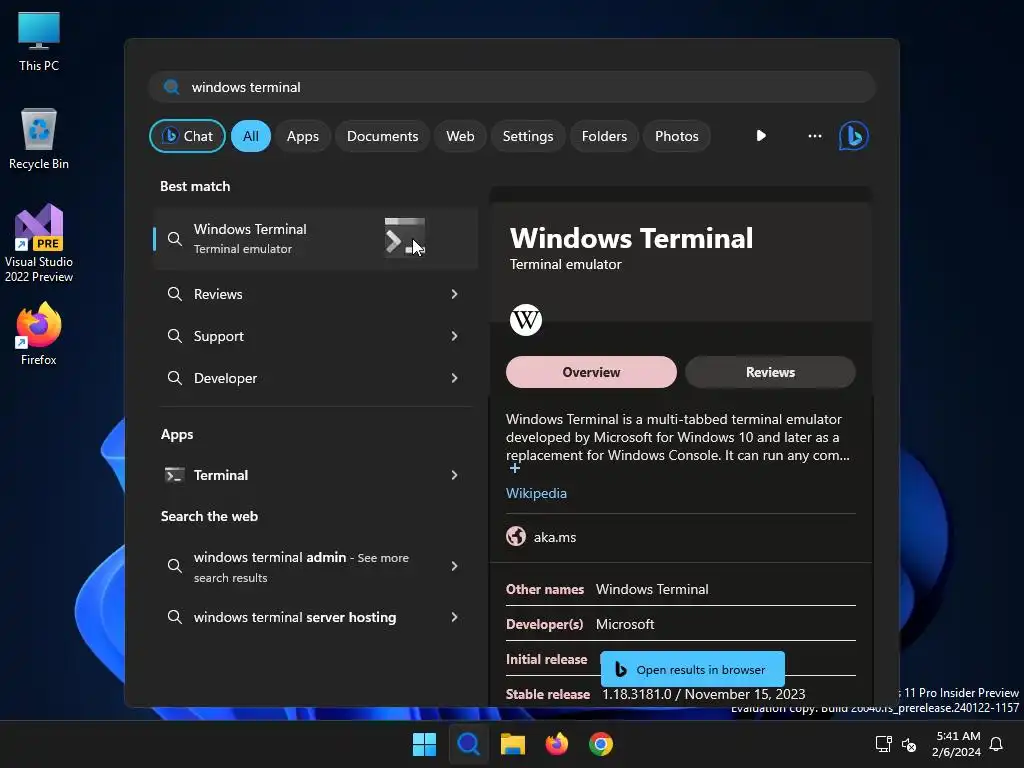The image size is (1024, 768).
Task: Open File Explorer from the taskbar
Action: [513, 744]
